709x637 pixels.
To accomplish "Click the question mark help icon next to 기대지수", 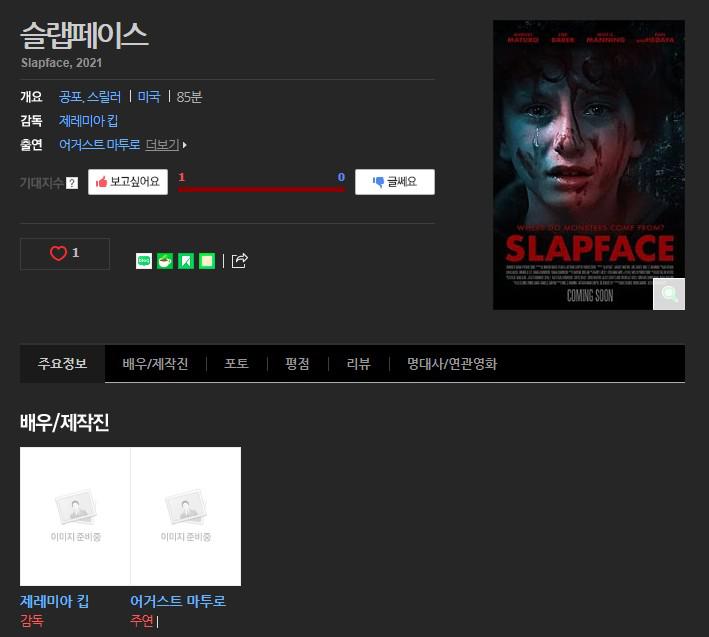I will pos(72,183).
